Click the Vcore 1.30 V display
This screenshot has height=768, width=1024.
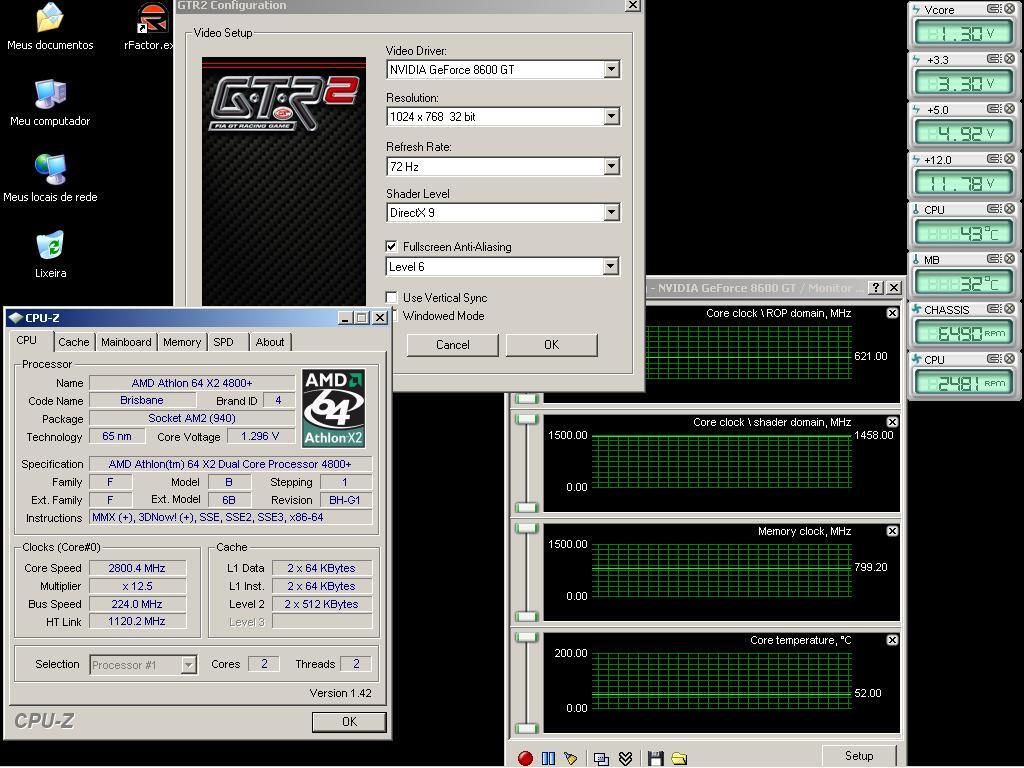click(964, 32)
